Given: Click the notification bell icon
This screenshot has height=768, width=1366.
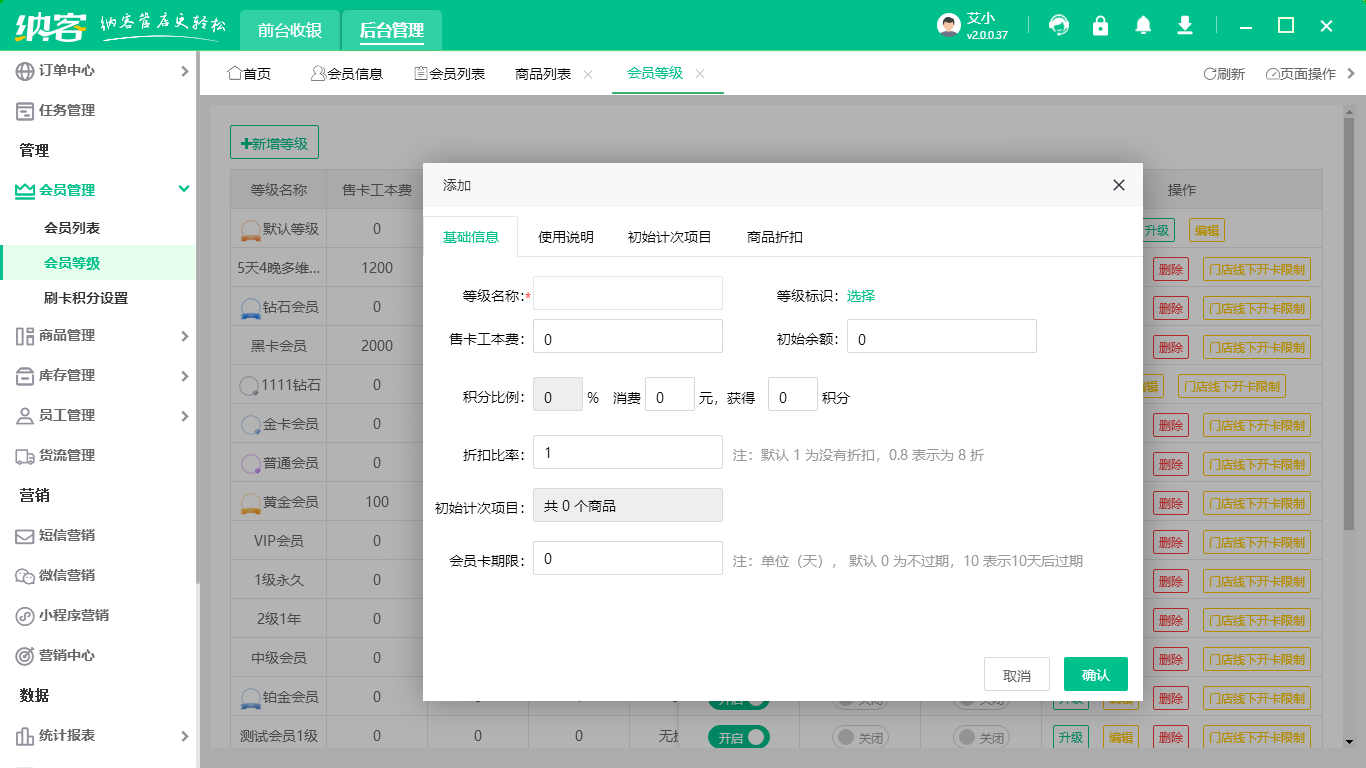Looking at the screenshot, I should point(1143,25).
